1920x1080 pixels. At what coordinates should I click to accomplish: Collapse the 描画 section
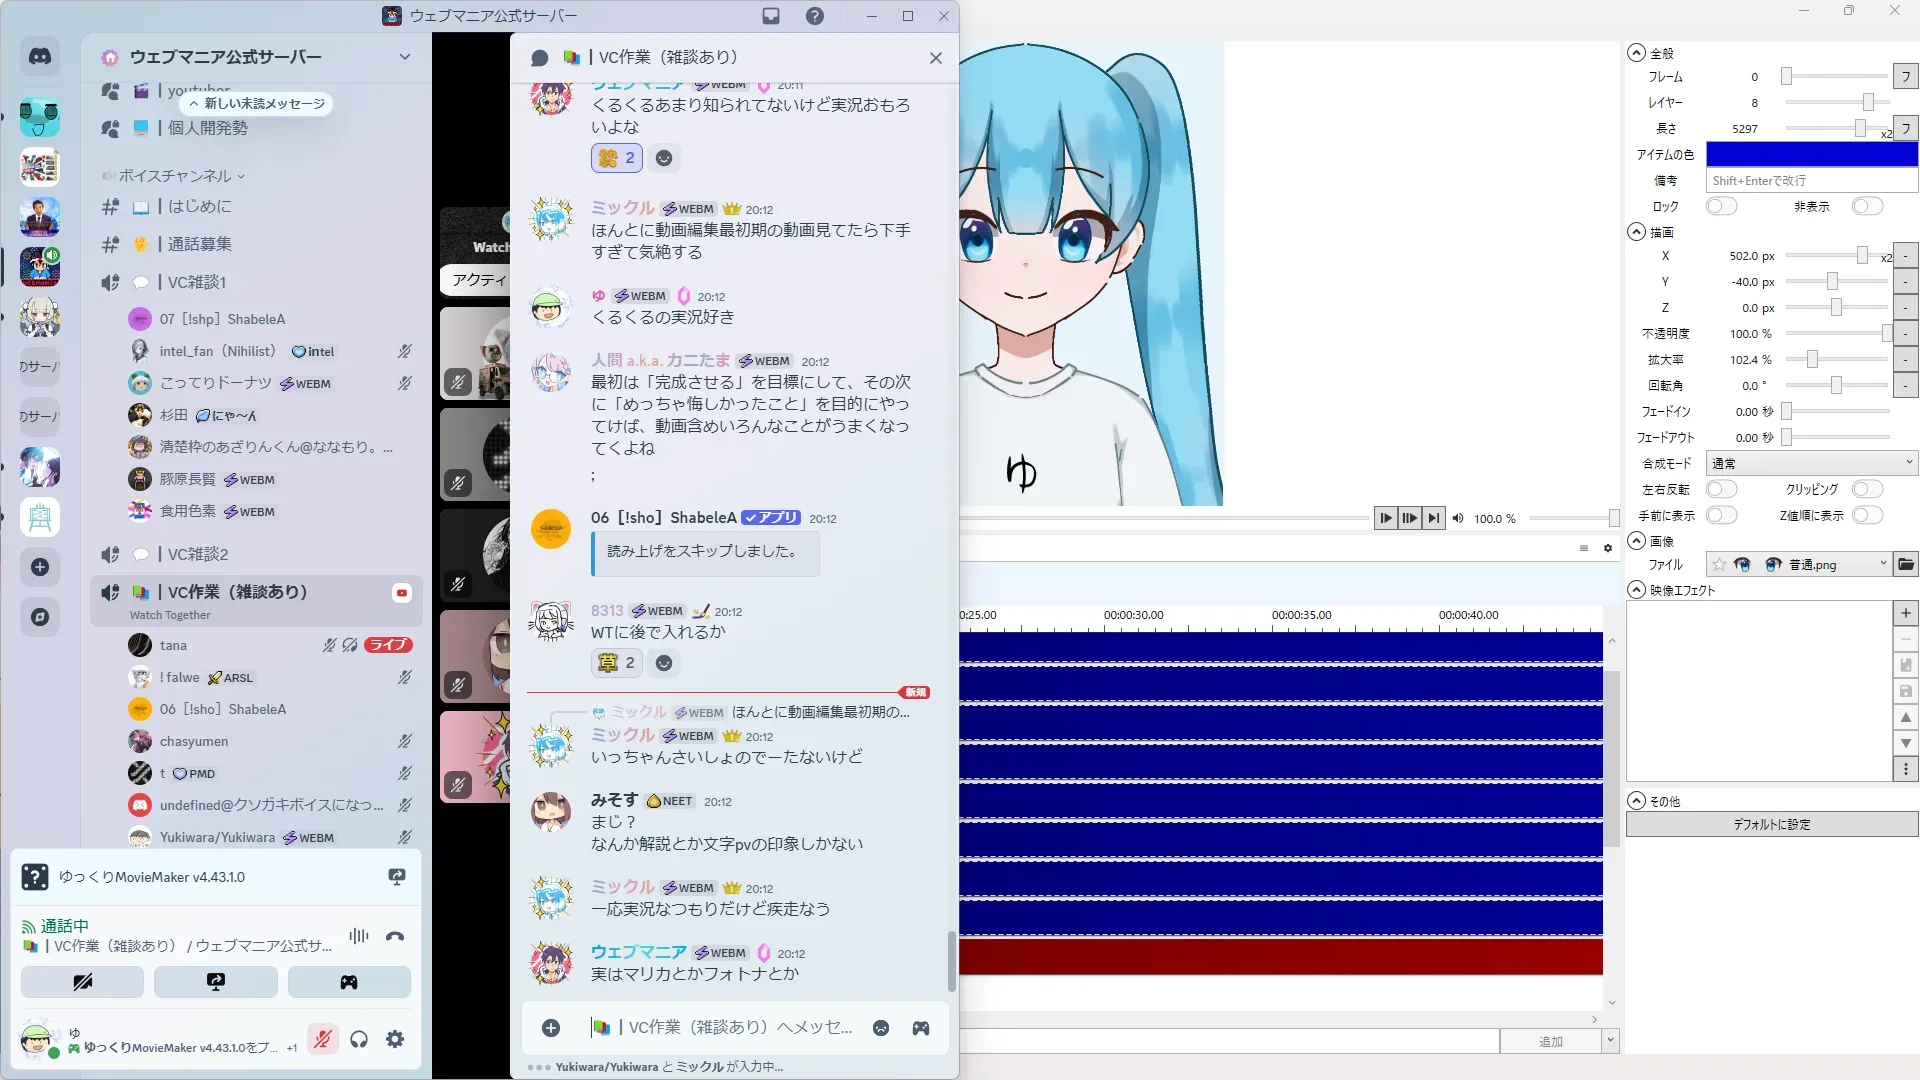tap(1636, 232)
